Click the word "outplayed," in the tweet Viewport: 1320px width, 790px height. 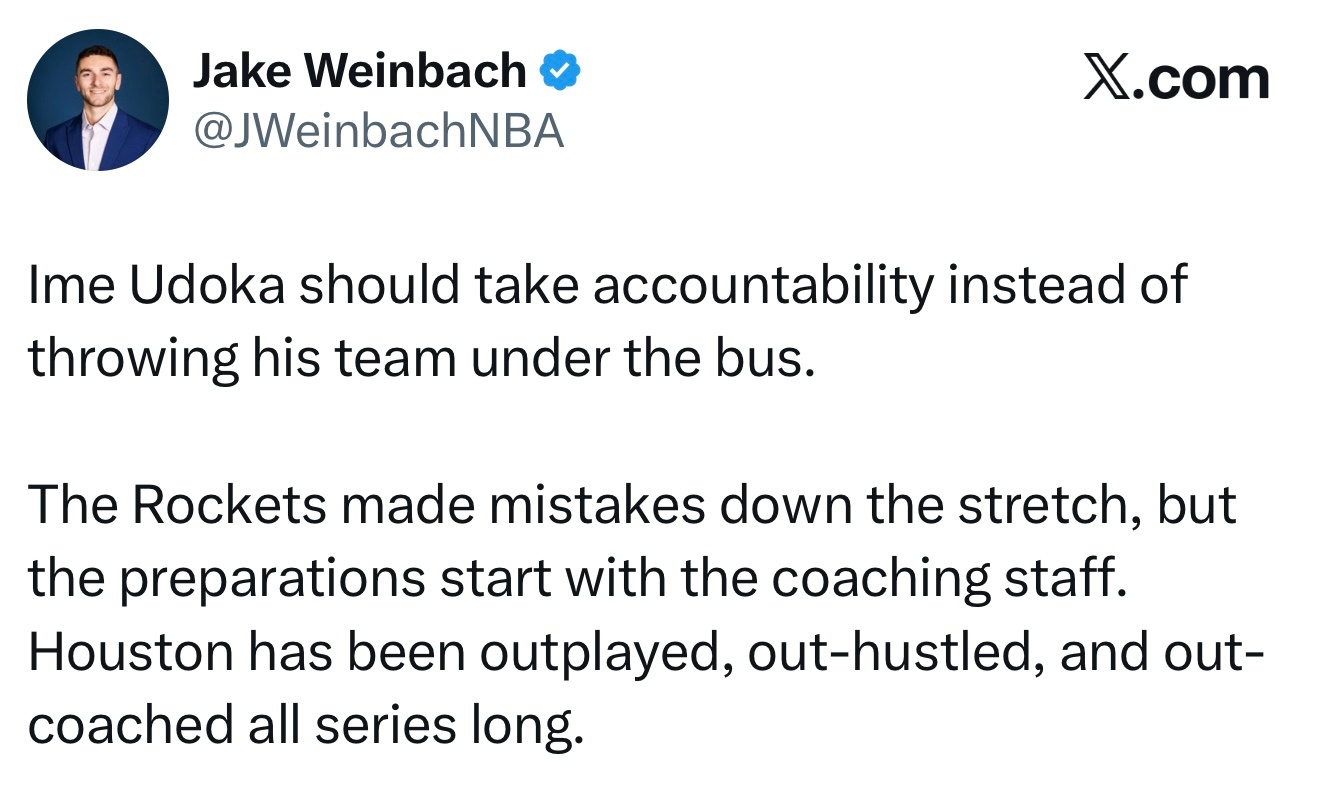click(605, 654)
